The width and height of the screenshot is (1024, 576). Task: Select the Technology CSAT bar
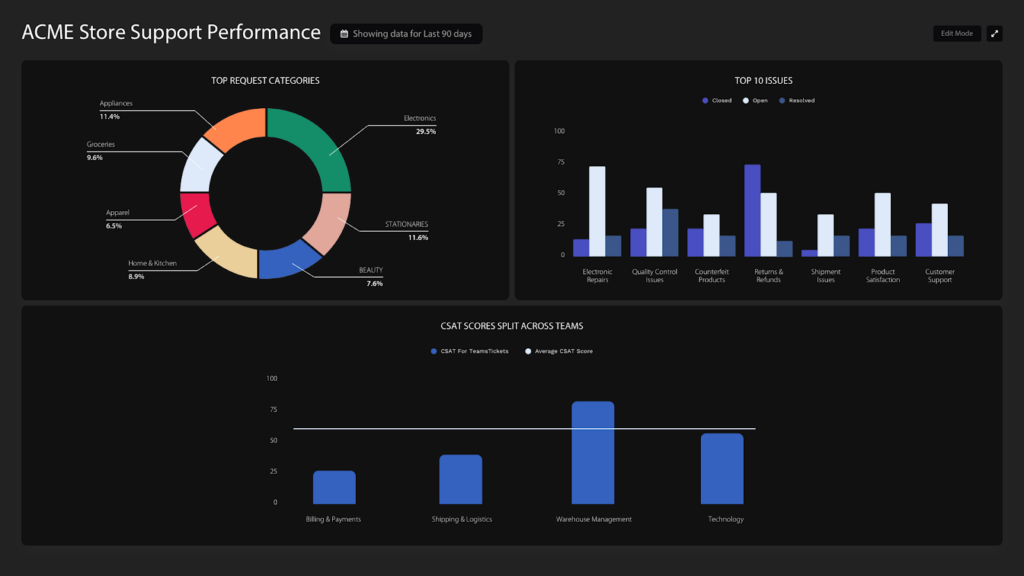point(722,468)
